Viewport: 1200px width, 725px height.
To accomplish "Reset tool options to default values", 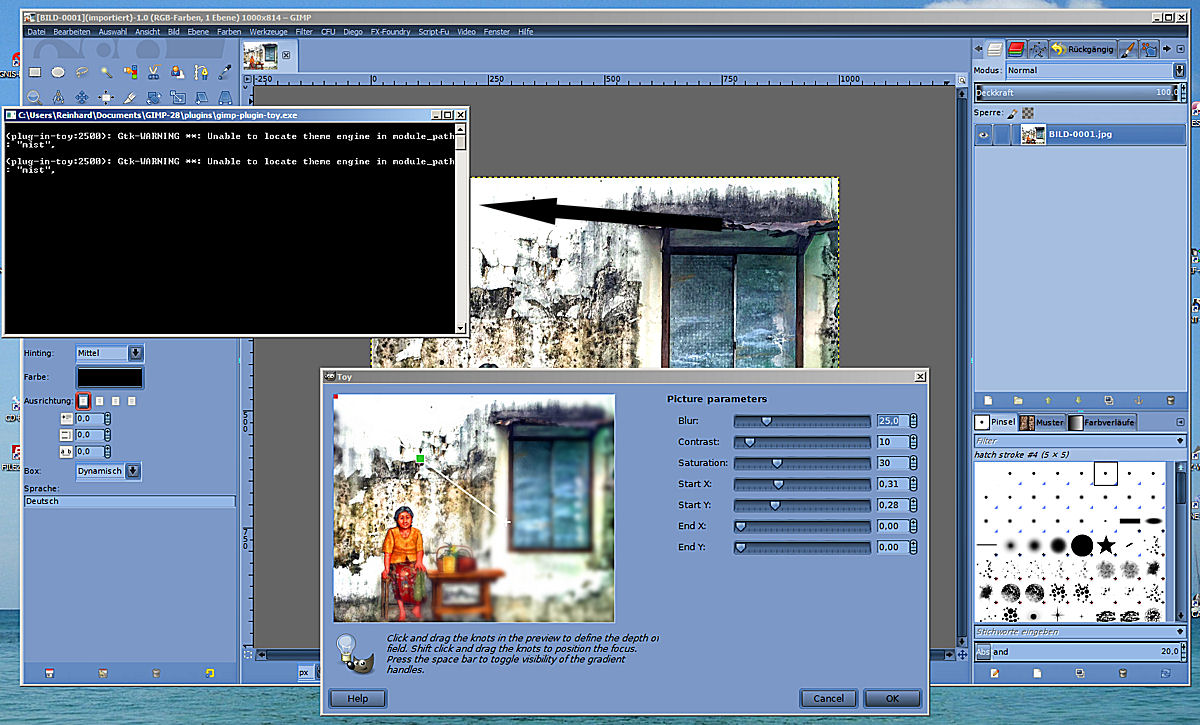I will [209, 673].
